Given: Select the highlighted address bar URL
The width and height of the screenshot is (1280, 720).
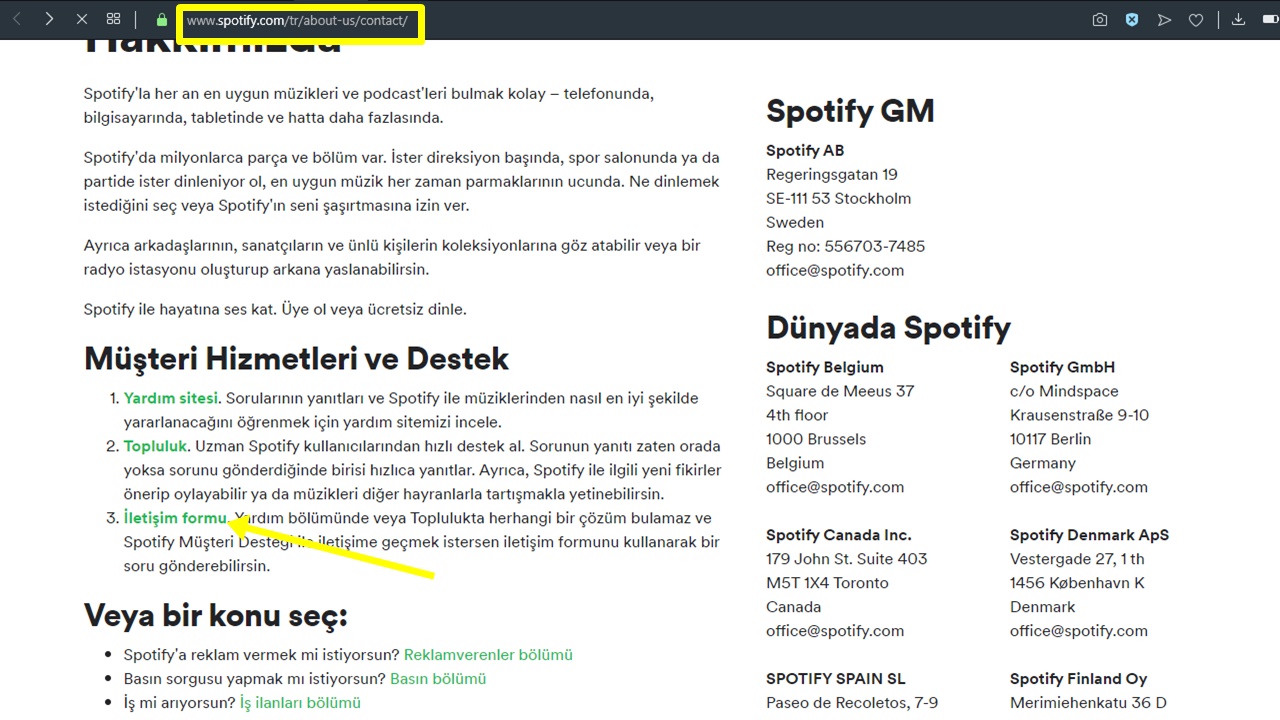Looking at the screenshot, I should [x=300, y=20].
